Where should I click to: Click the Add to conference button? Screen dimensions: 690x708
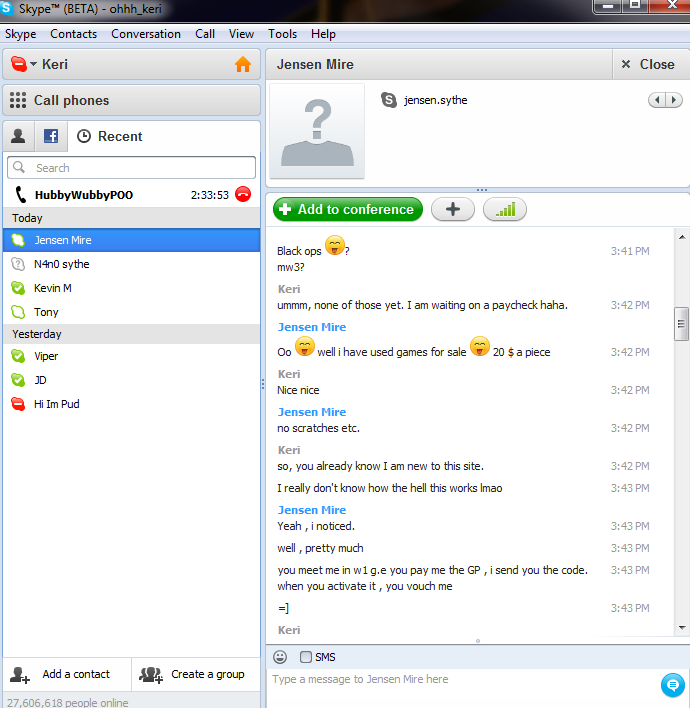click(348, 210)
